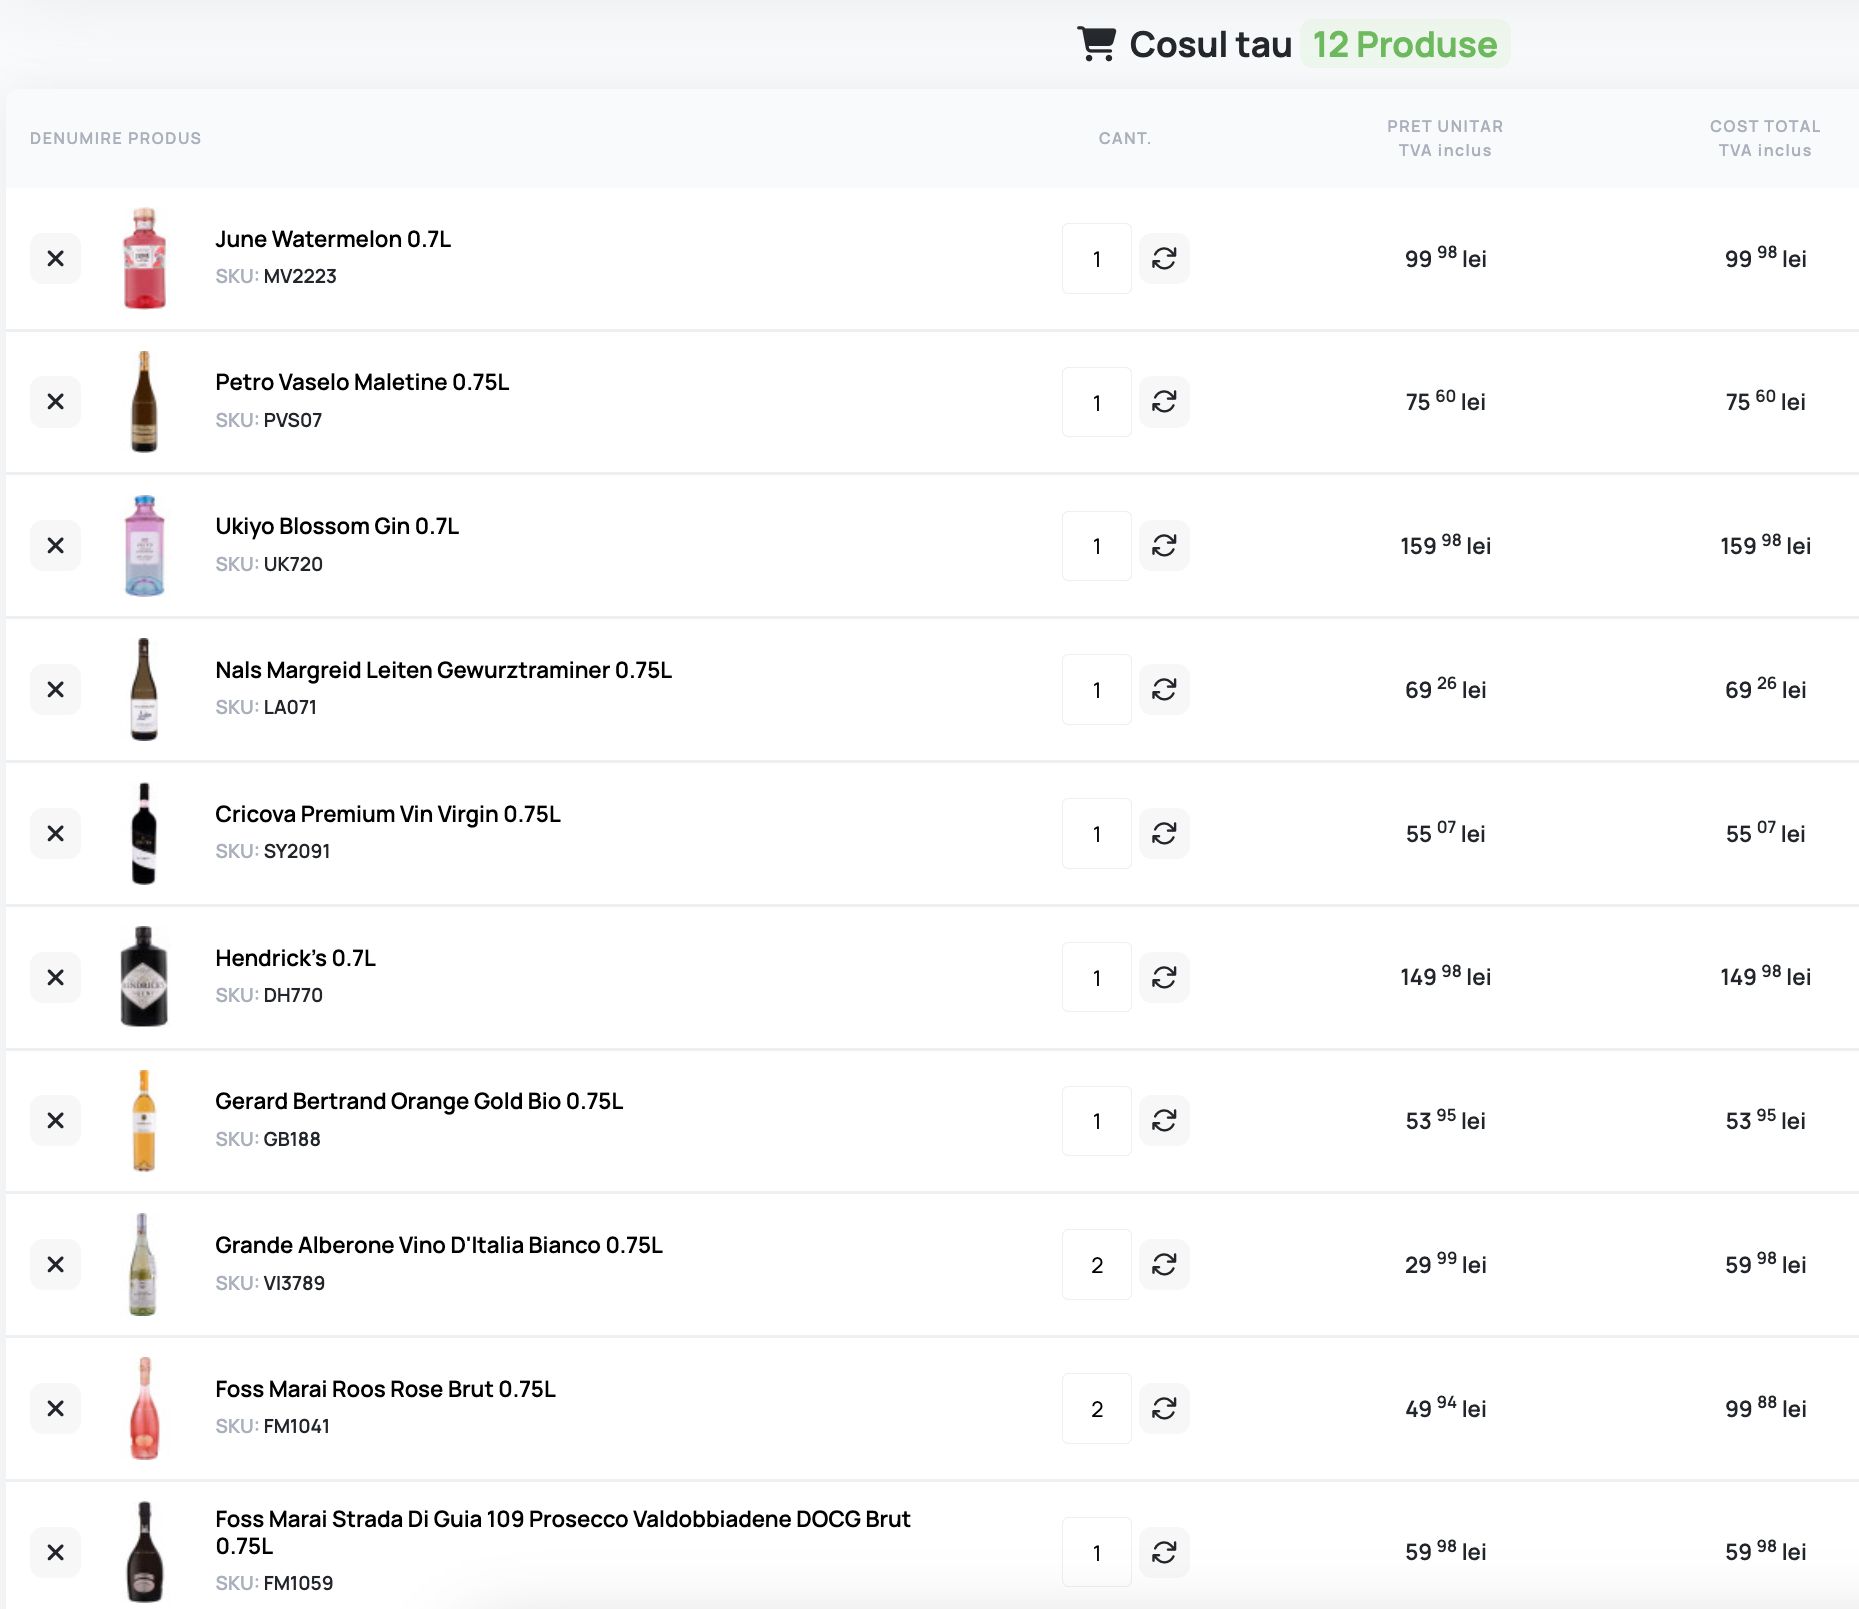Image resolution: width=1859 pixels, height=1609 pixels.
Task: Click DENUMIRE PRODUS column header
Action: [116, 138]
